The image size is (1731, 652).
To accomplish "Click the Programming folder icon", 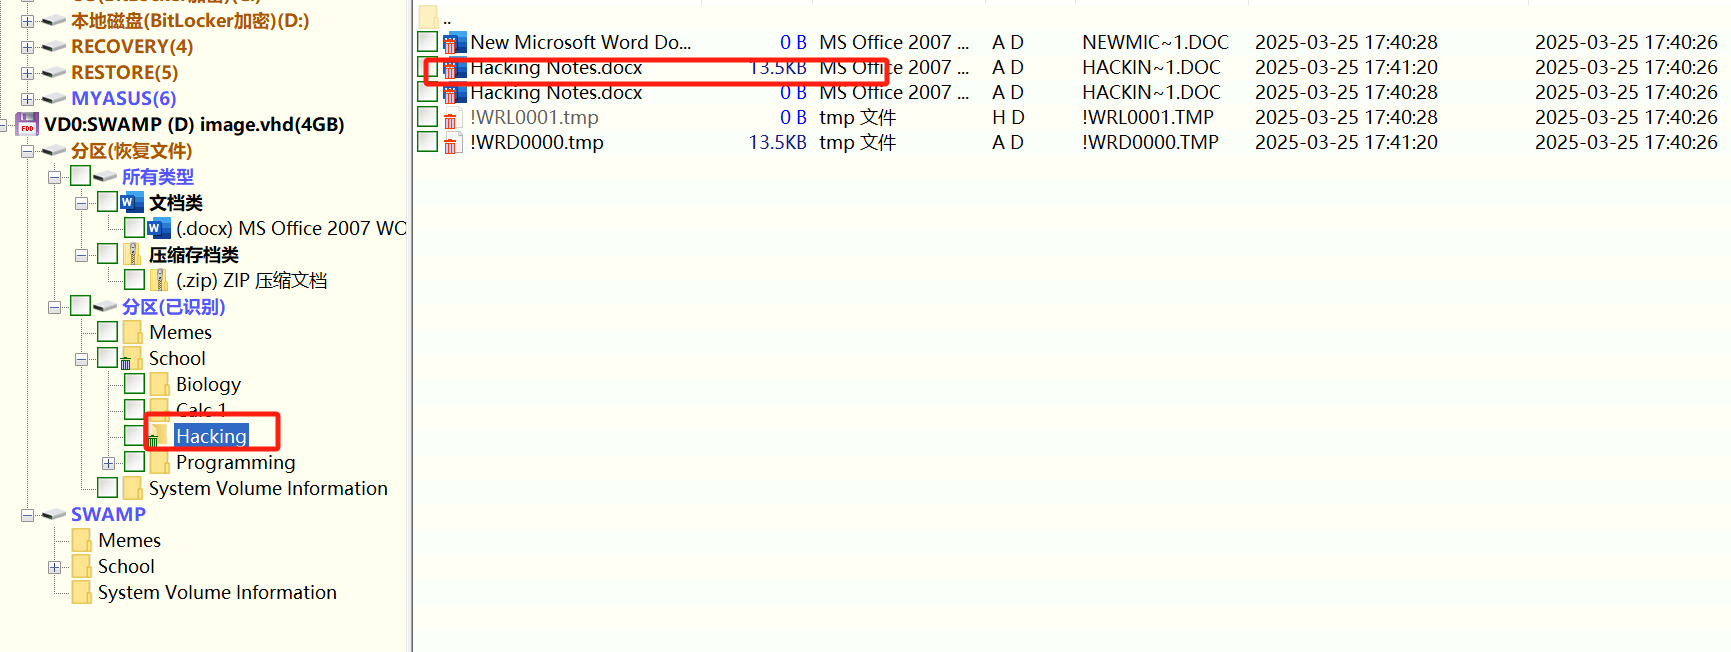I will [x=159, y=462].
